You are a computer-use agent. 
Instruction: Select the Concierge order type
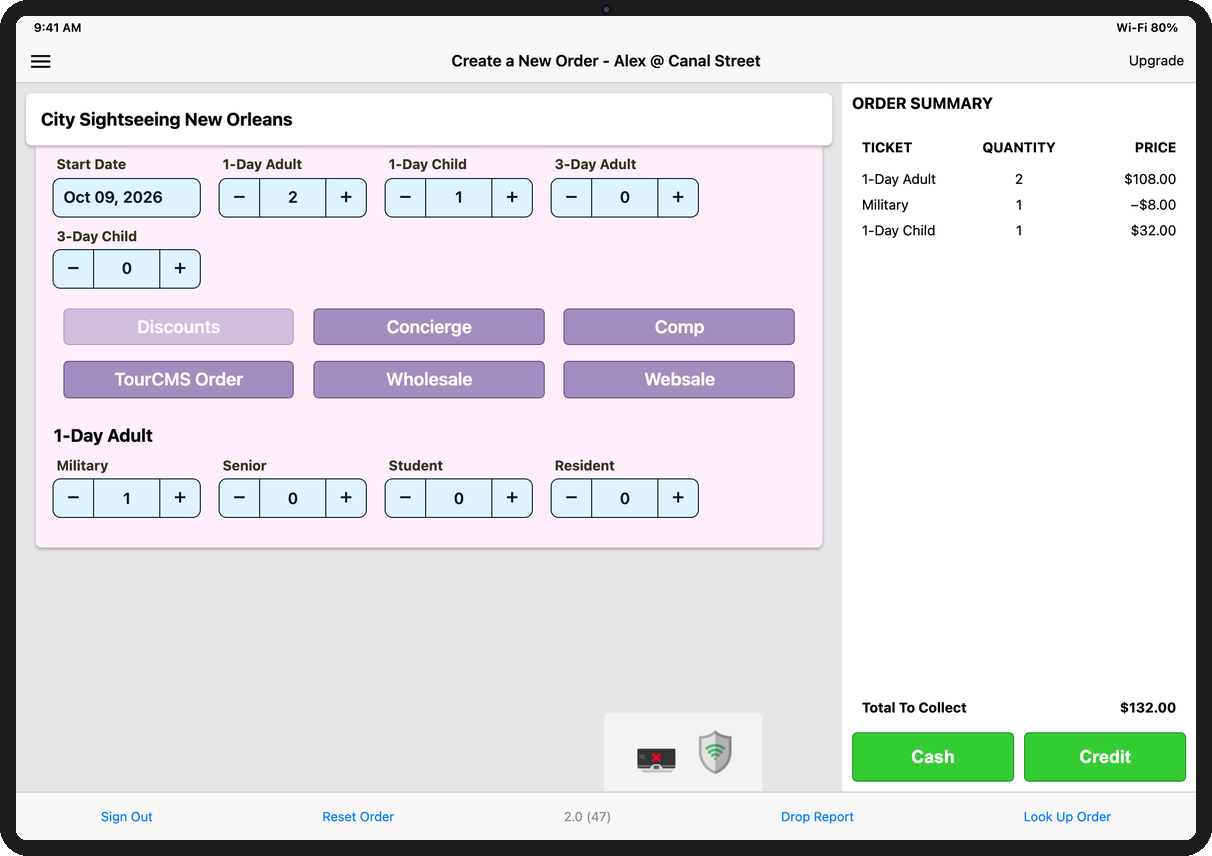pos(429,327)
